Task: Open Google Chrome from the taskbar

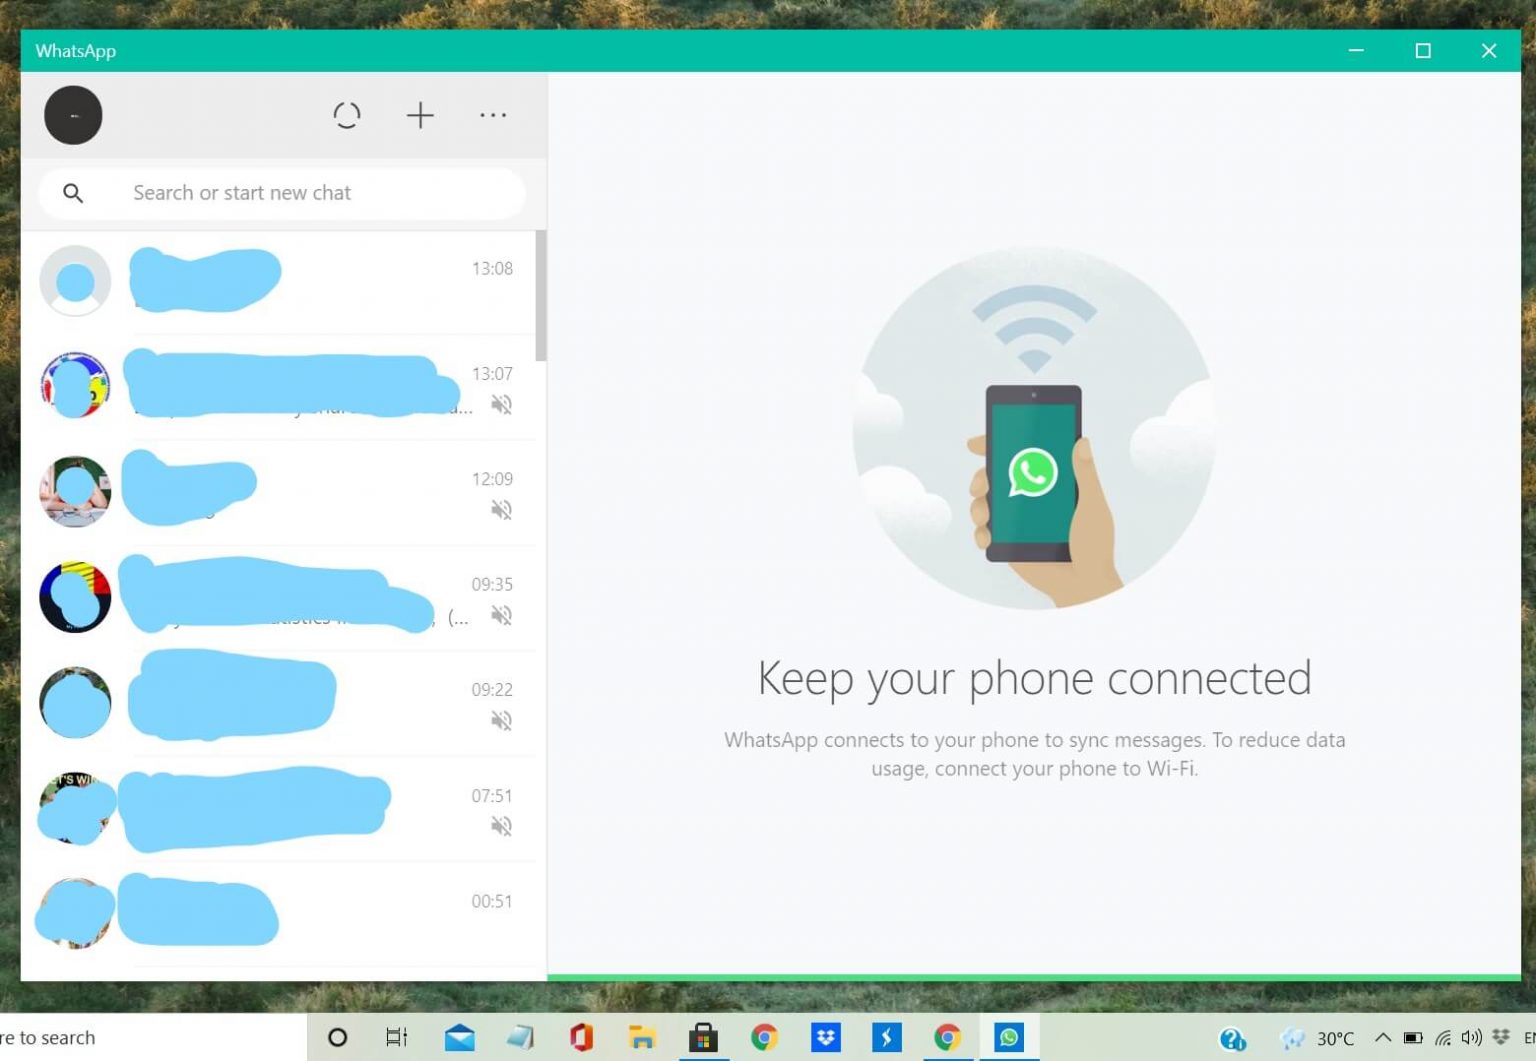Action: click(x=764, y=1037)
